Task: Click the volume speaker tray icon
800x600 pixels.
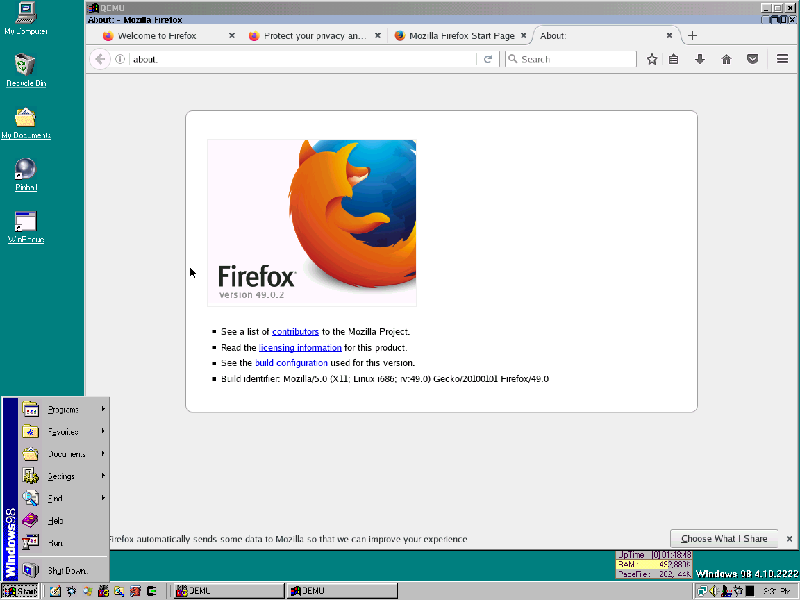Action: (713, 591)
